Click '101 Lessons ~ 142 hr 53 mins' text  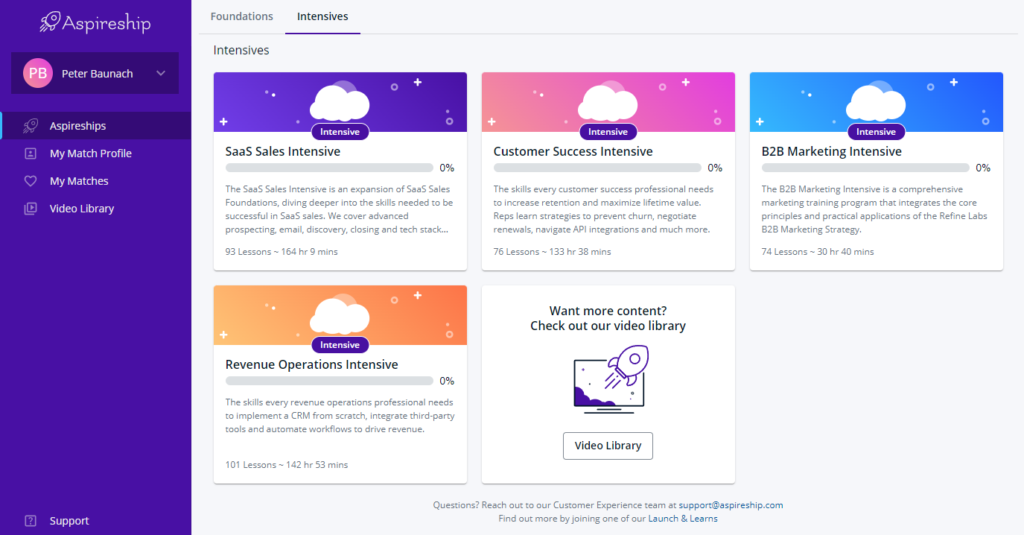coord(287,464)
